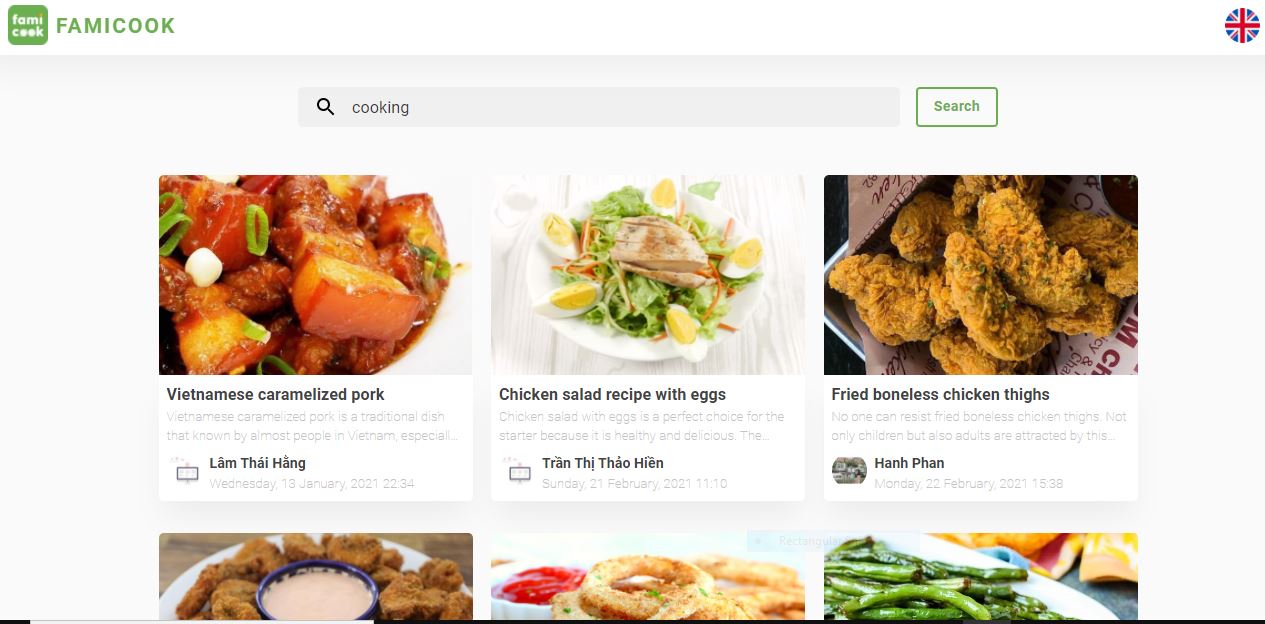Screen dimensions: 1265x624
Task: Open the Chicken salad recipe with eggs title
Action: coord(612,394)
